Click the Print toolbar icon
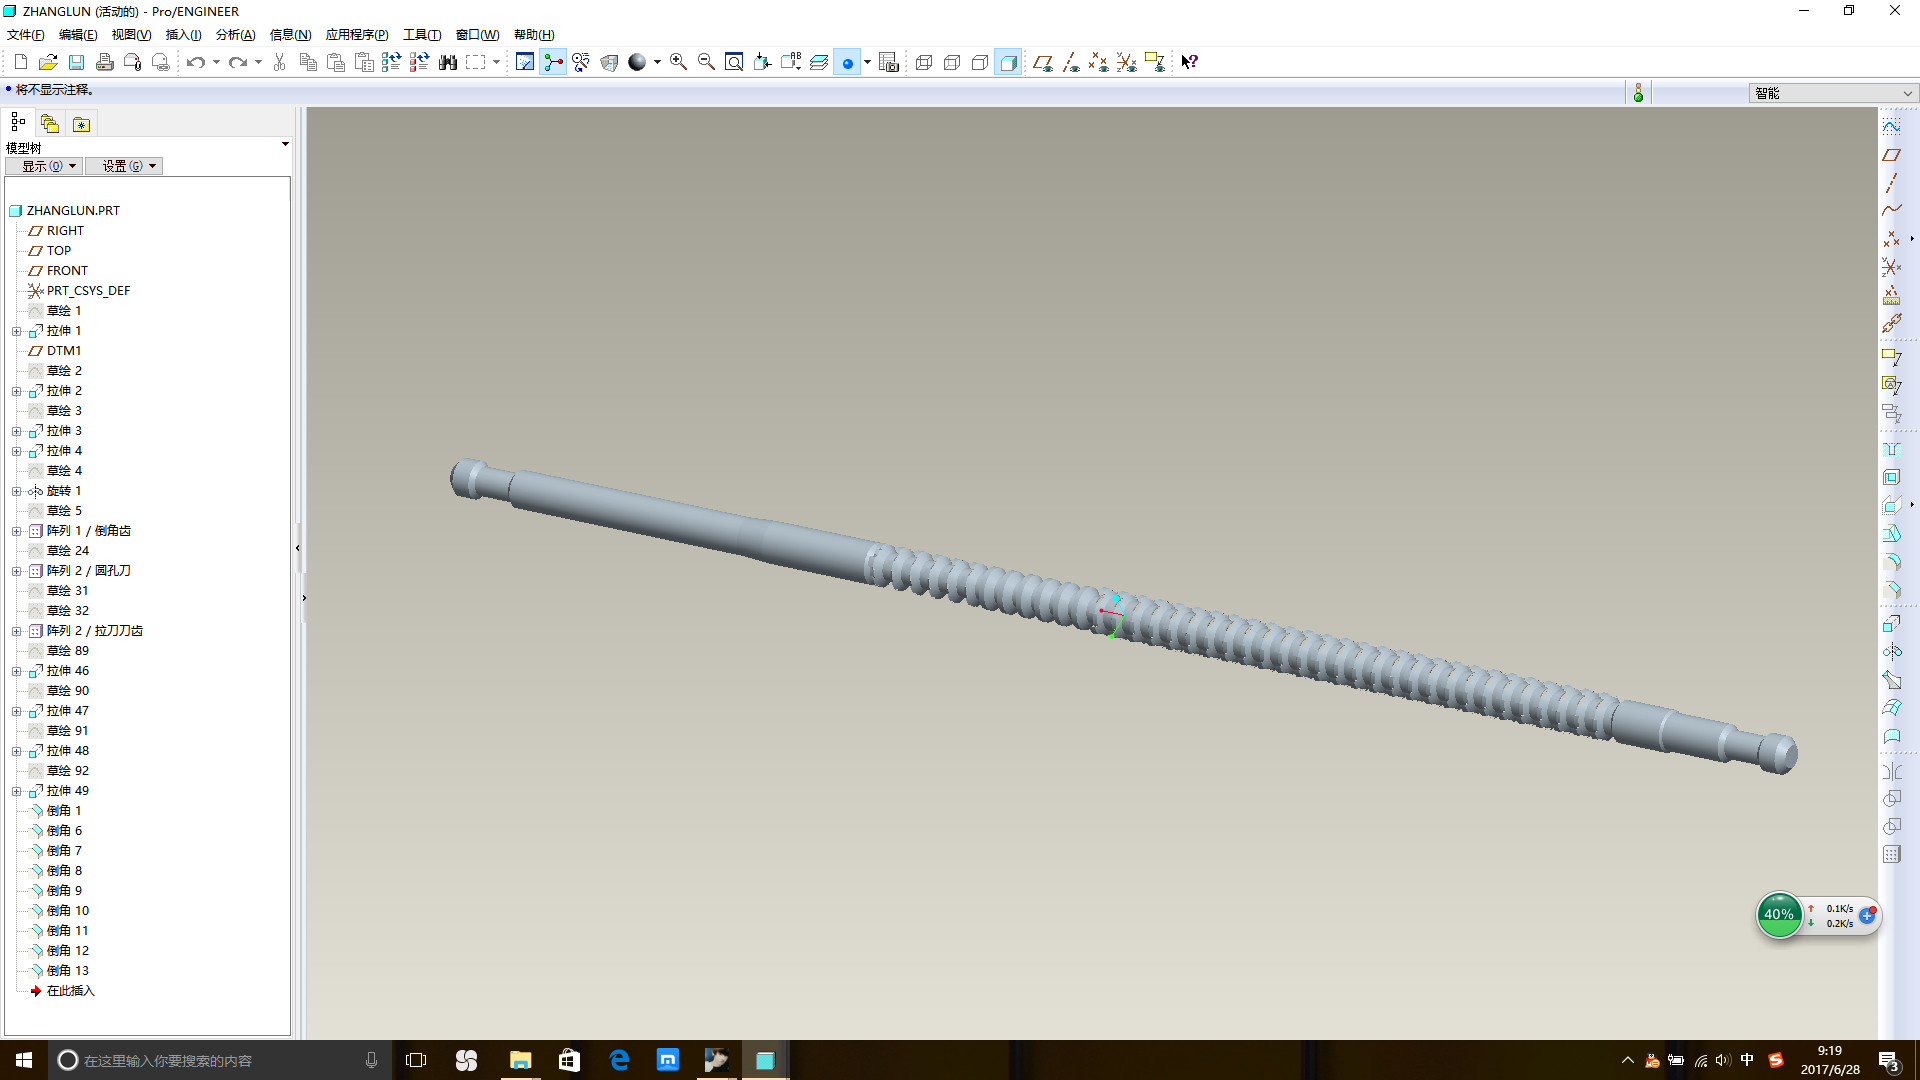Viewport: 1920px width, 1080px height. coord(104,62)
